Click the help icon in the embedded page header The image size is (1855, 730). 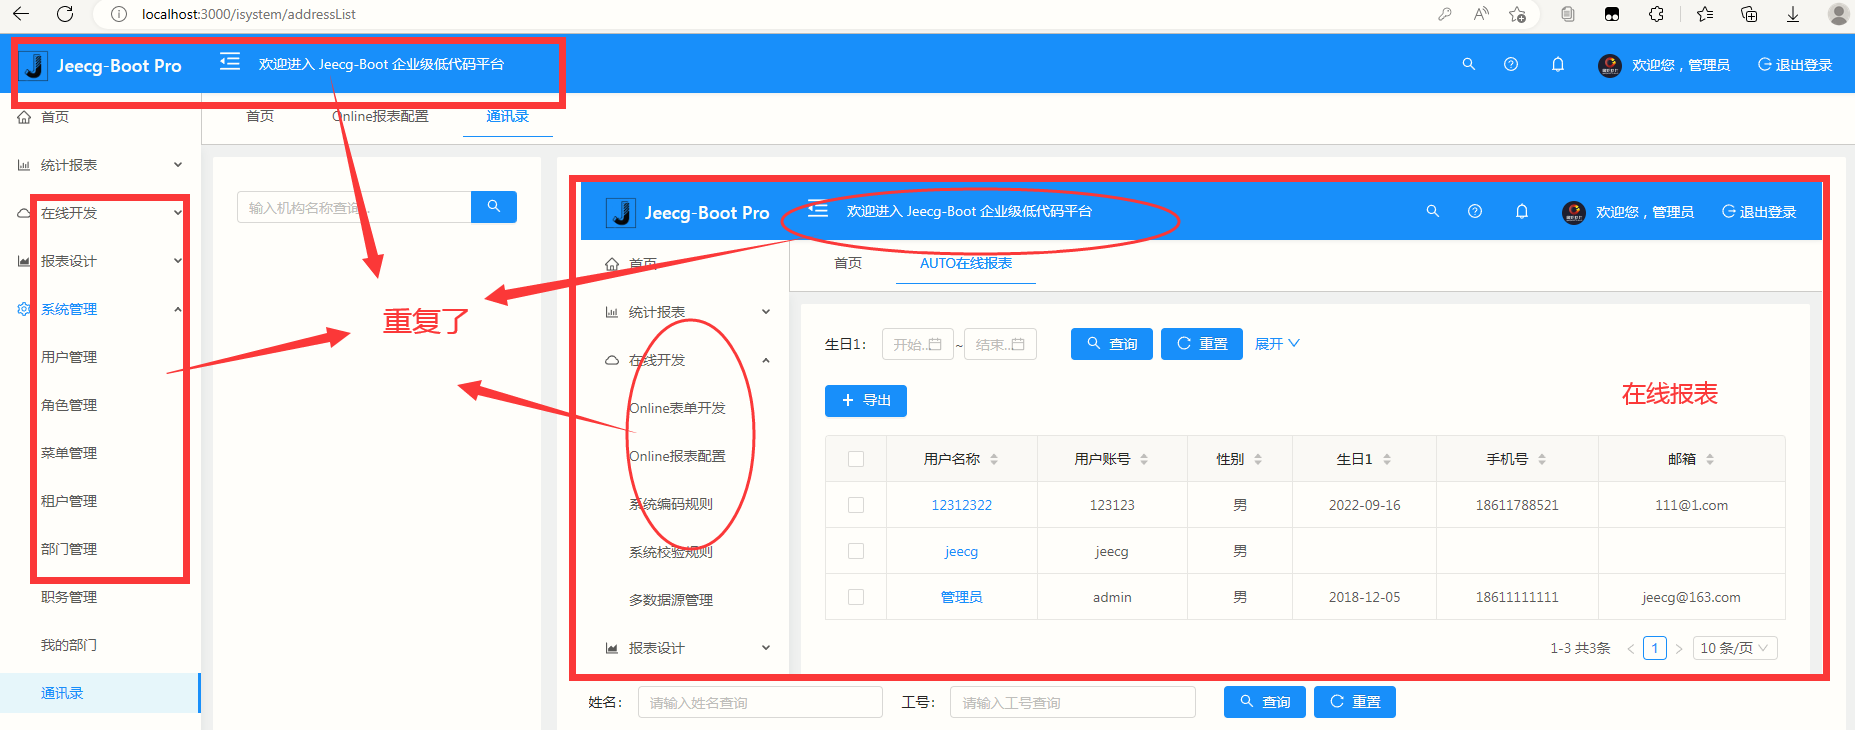coord(1475,211)
